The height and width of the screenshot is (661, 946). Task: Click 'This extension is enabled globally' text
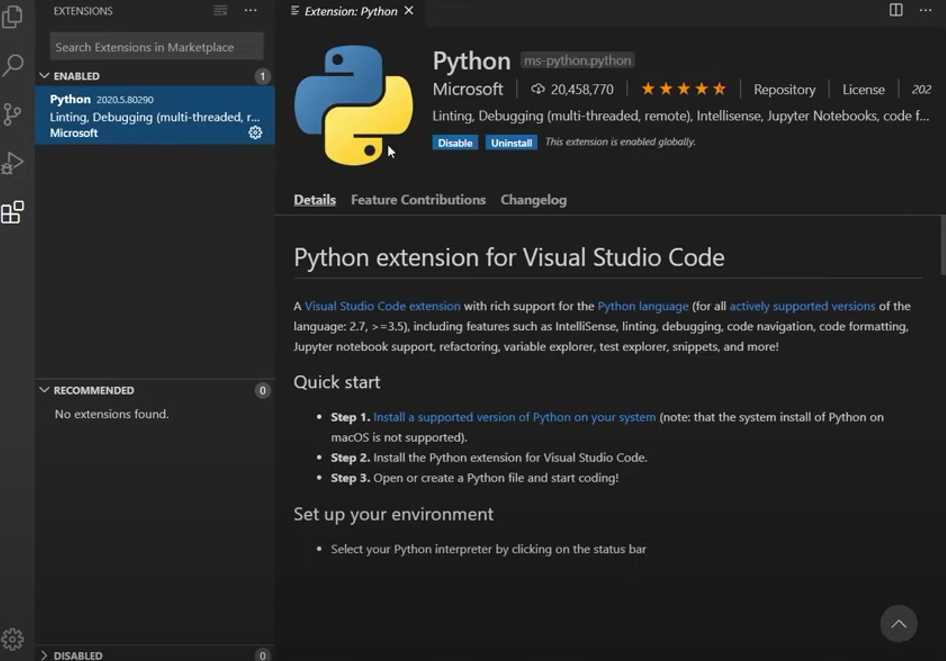click(x=620, y=142)
